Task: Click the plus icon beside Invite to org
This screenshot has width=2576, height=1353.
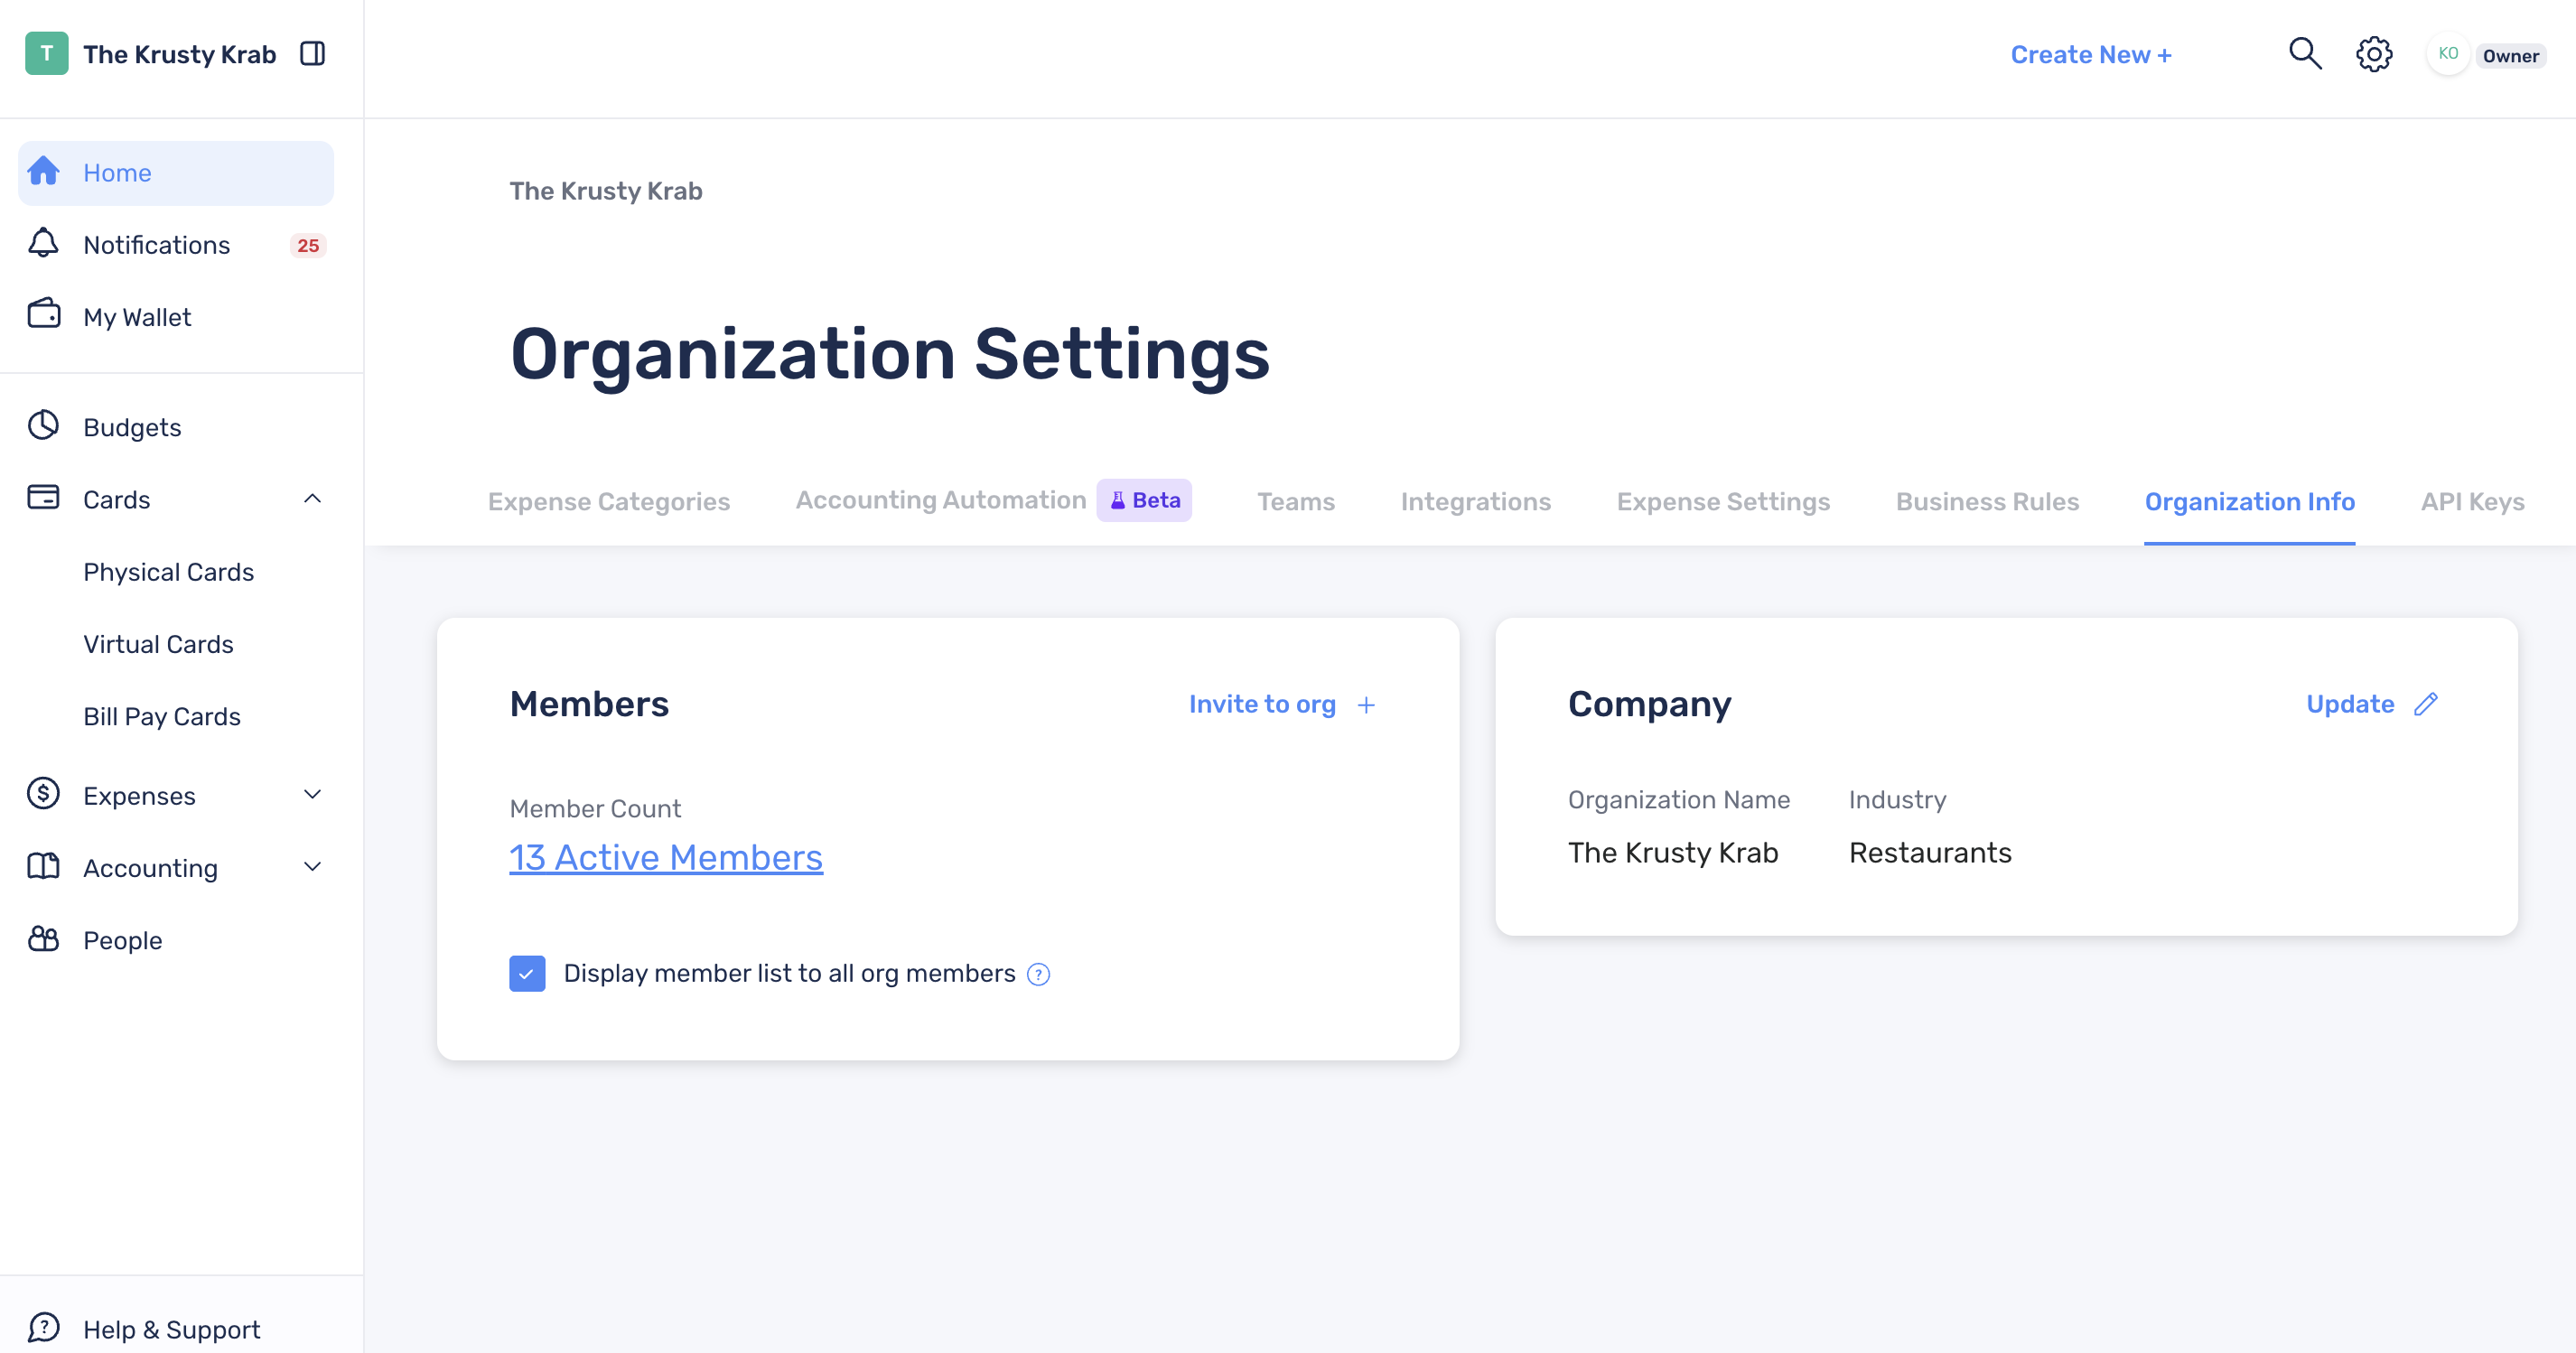Action: click(1366, 705)
